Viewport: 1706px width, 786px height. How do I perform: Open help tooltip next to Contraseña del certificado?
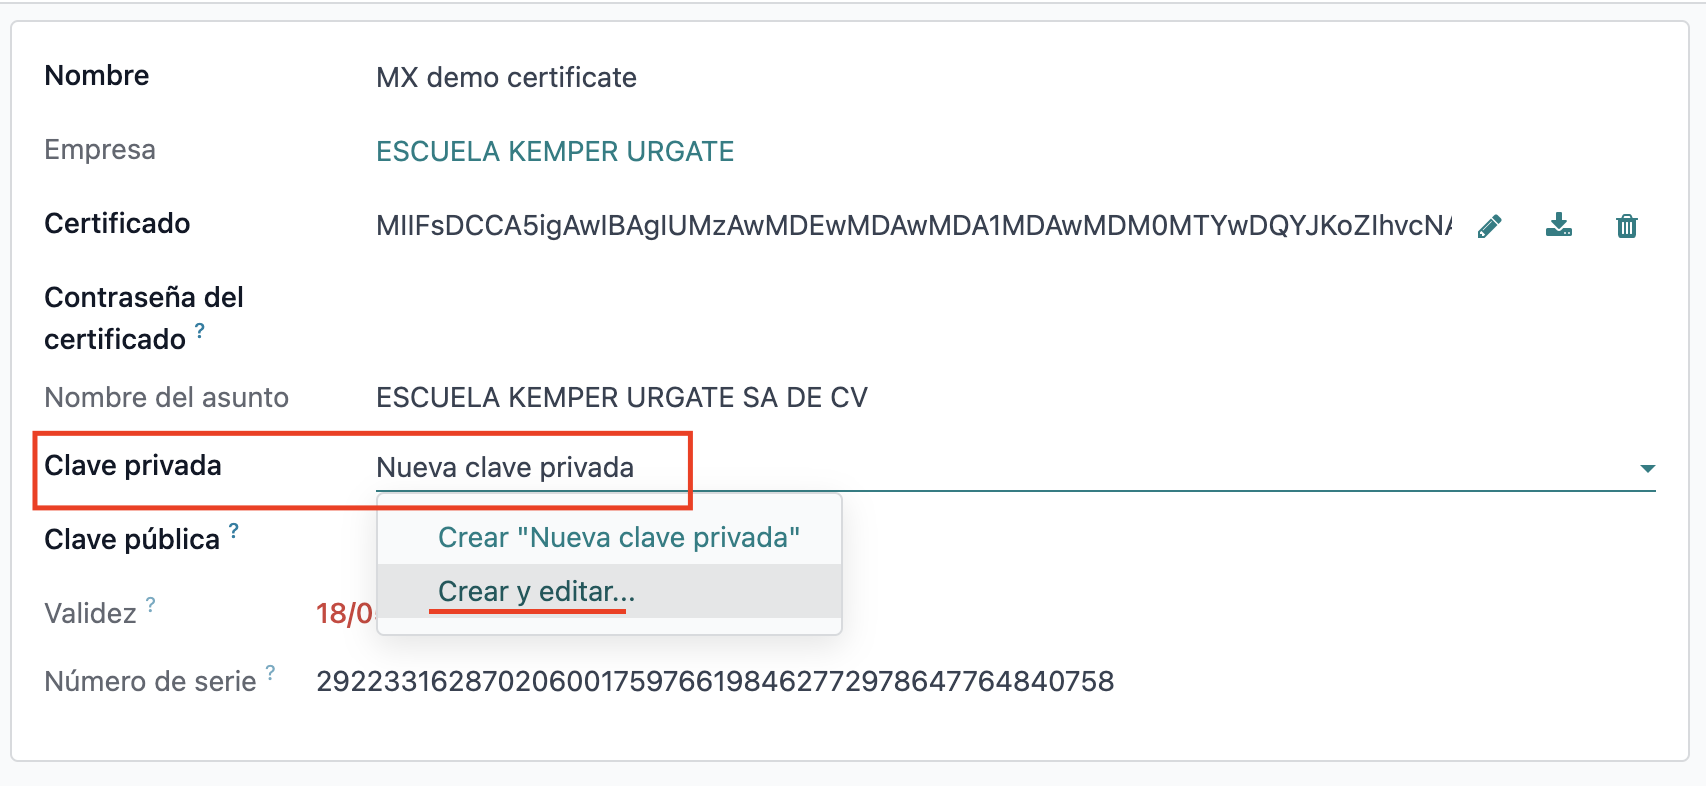coord(200,330)
